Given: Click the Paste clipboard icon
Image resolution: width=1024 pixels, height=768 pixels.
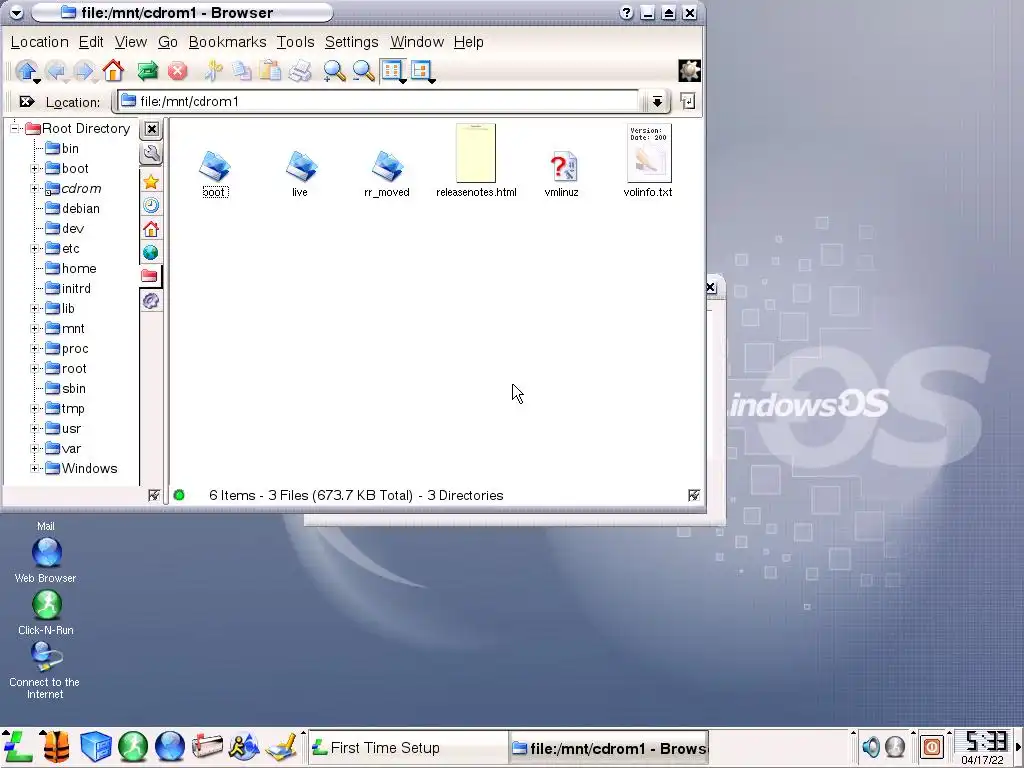Looking at the screenshot, I should tap(270, 71).
